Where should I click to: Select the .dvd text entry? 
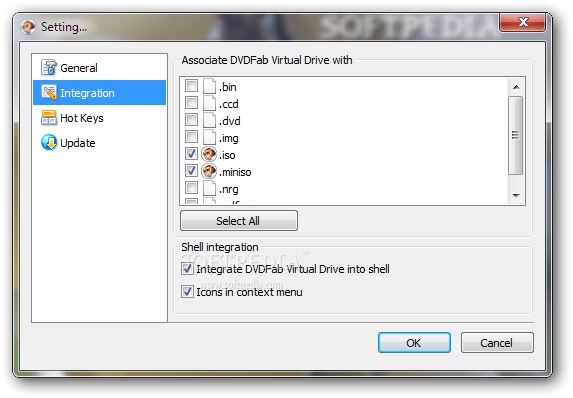click(230, 121)
